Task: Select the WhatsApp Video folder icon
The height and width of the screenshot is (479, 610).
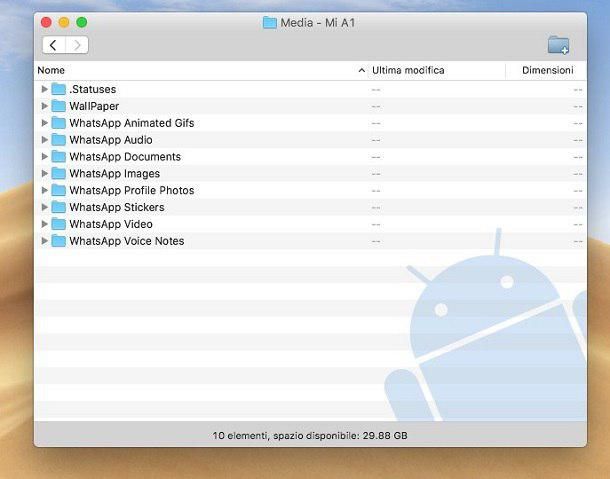Action: (x=58, y=224)
